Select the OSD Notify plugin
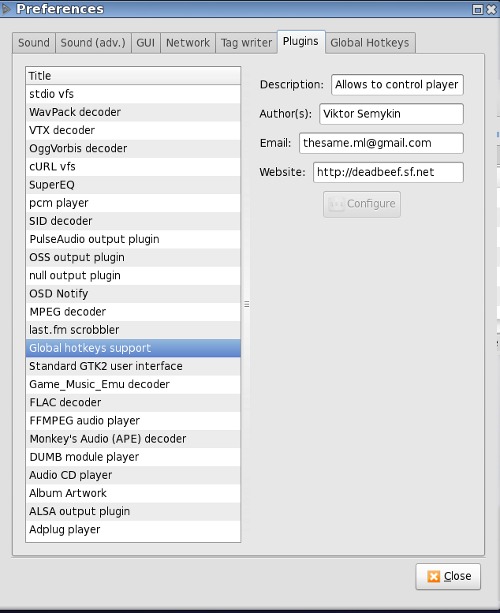The height and width of the screenshot is (613, 500). [x=133, y=294]
